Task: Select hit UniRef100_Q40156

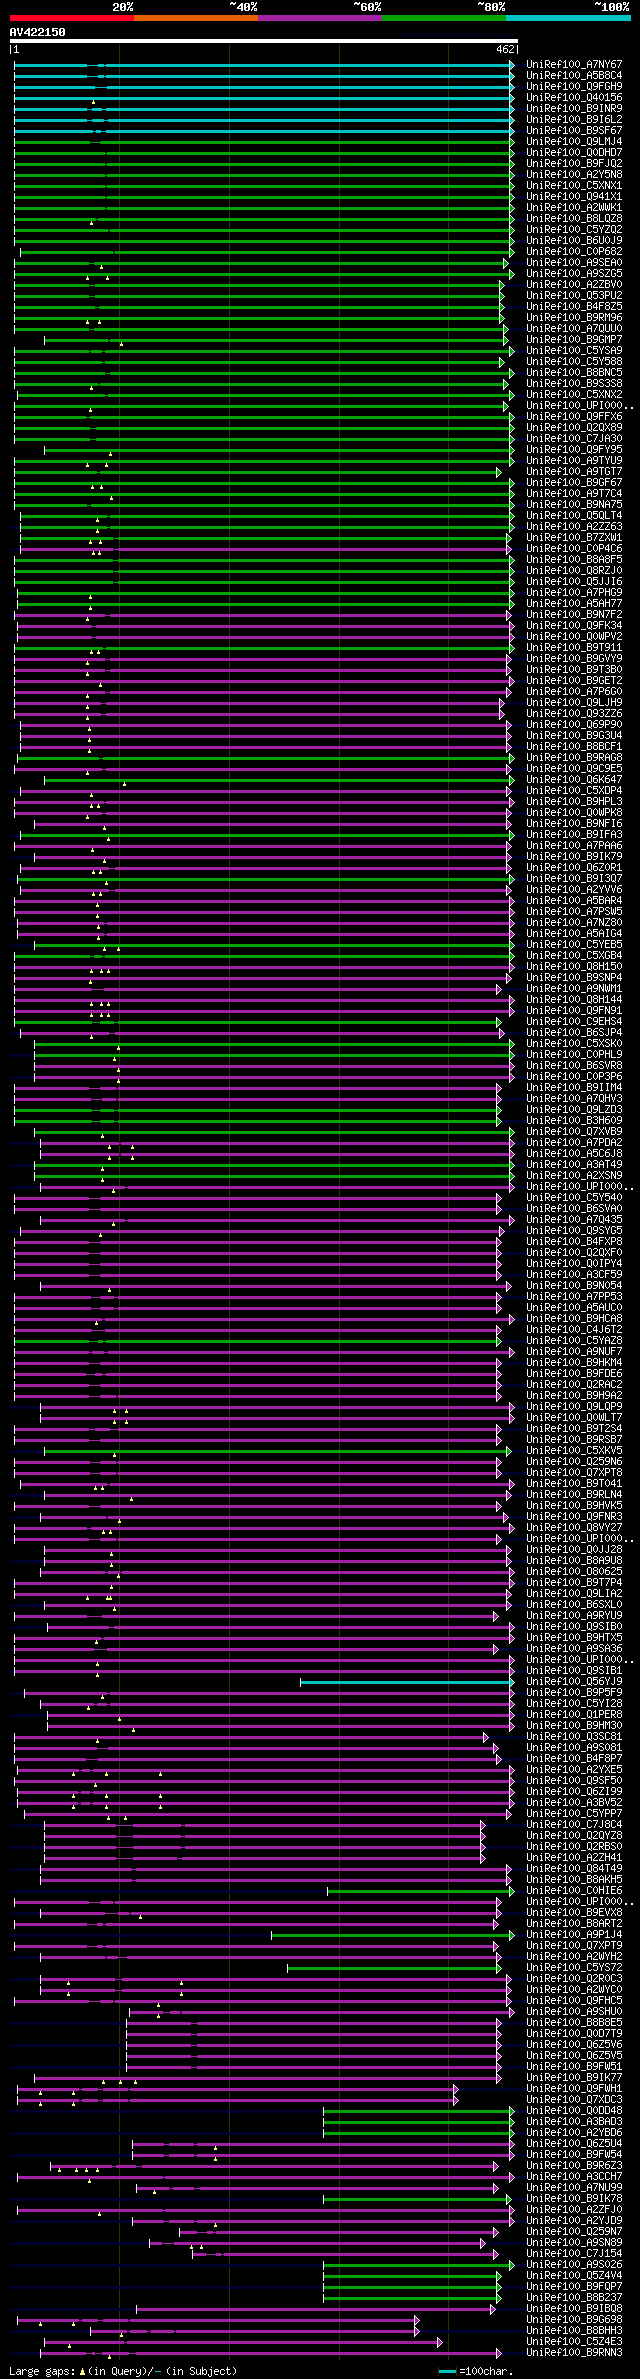Action: point(574,98)
